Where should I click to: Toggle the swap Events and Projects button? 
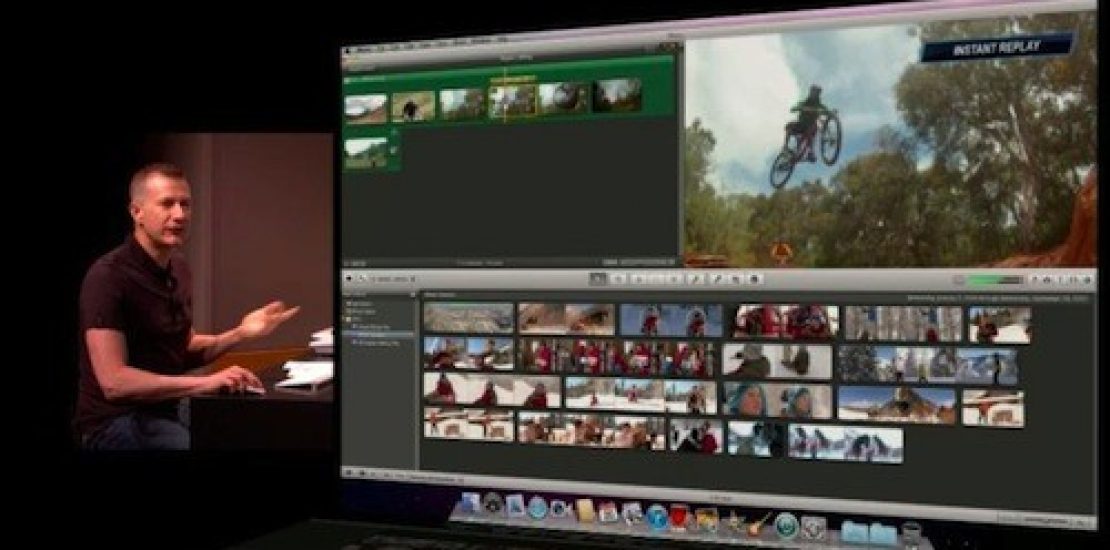pos(351,278)
